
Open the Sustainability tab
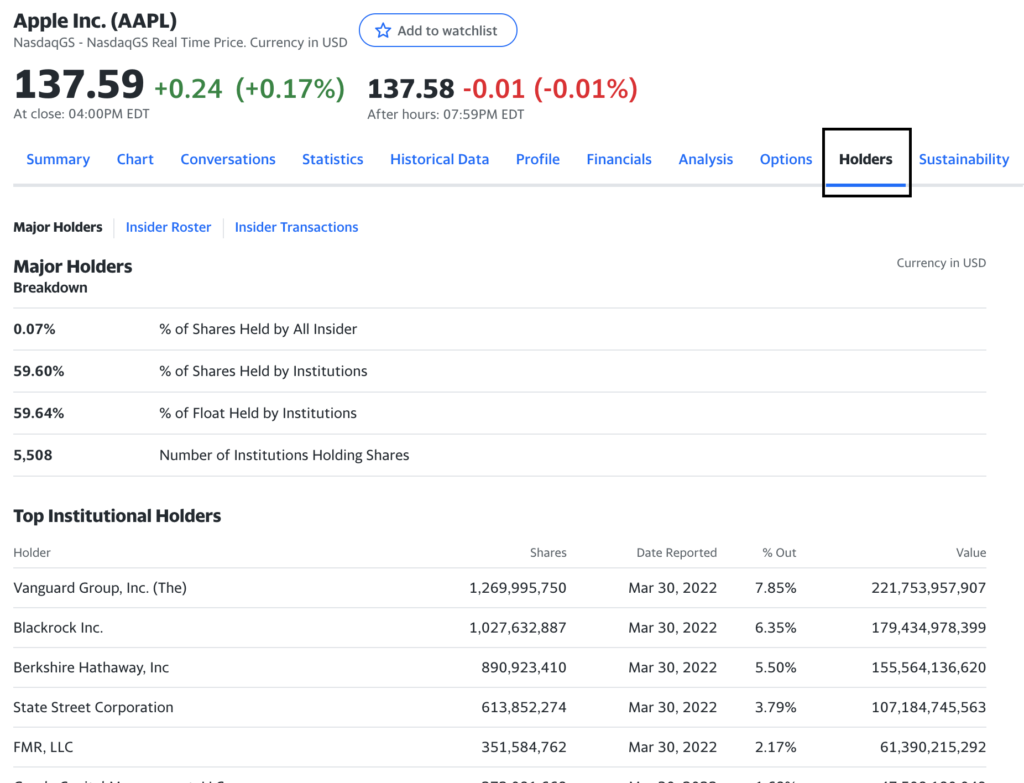tap(964, 159)
